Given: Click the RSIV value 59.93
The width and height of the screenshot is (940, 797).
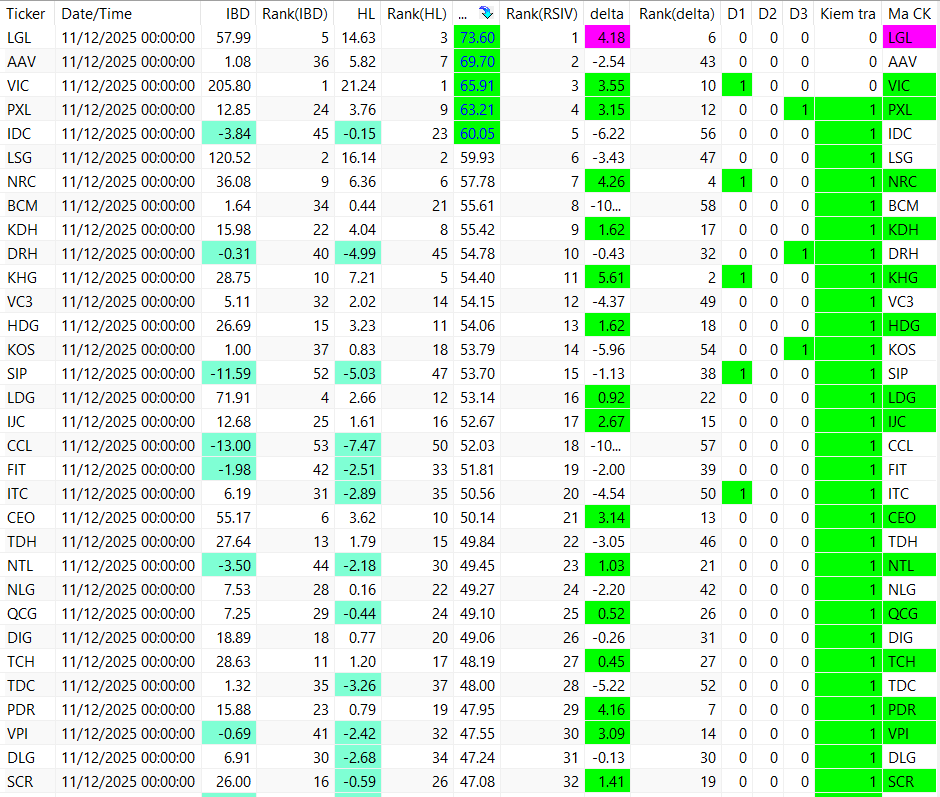Looking at the screenshot, I should pyautogui.click(x=478, y=158).
